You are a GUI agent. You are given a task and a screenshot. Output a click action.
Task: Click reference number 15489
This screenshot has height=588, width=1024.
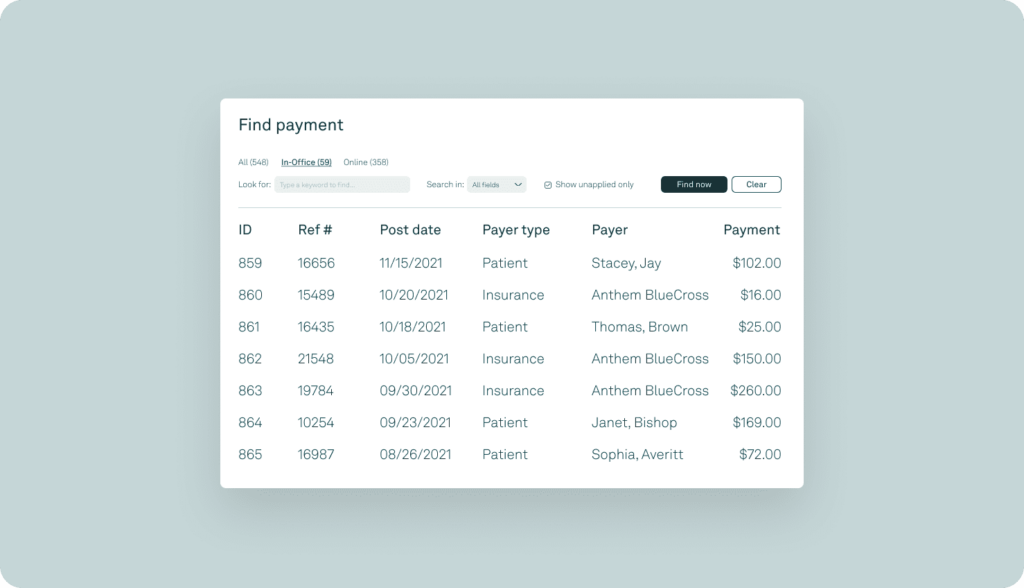pyautogui.click(x=316, y=295)
